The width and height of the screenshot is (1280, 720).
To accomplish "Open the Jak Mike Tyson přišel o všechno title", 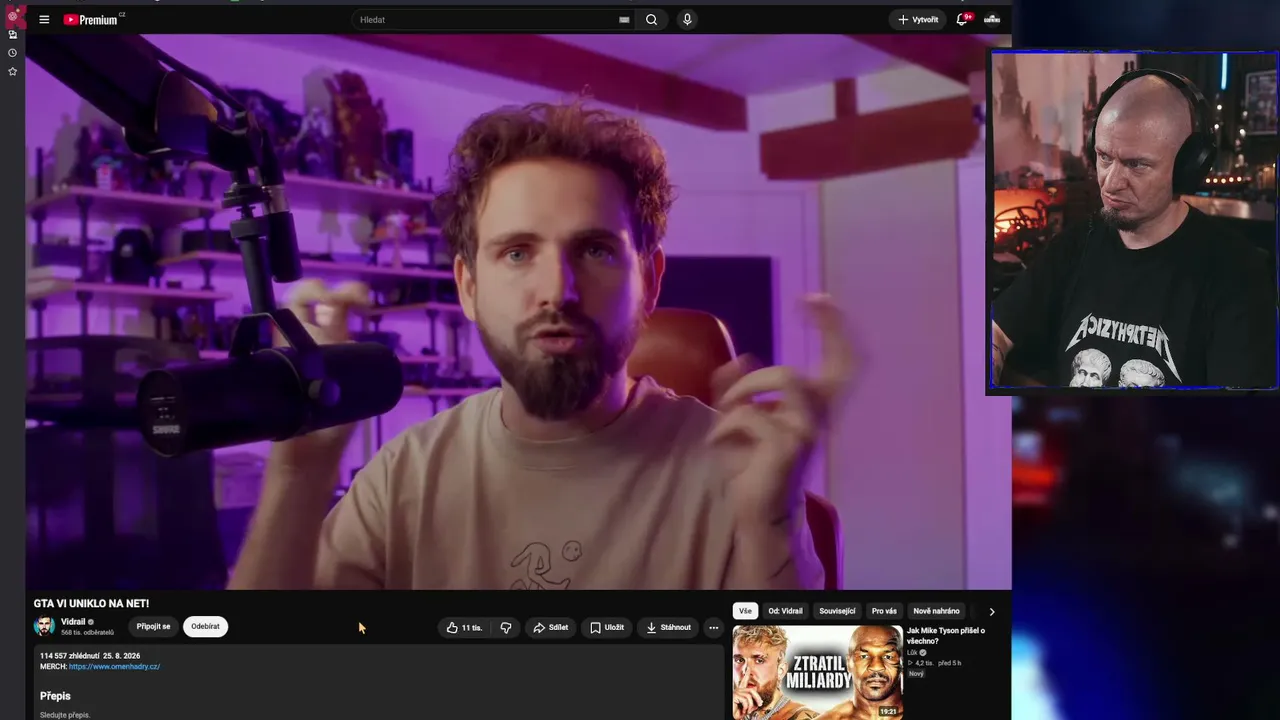I will coord(946,635).
